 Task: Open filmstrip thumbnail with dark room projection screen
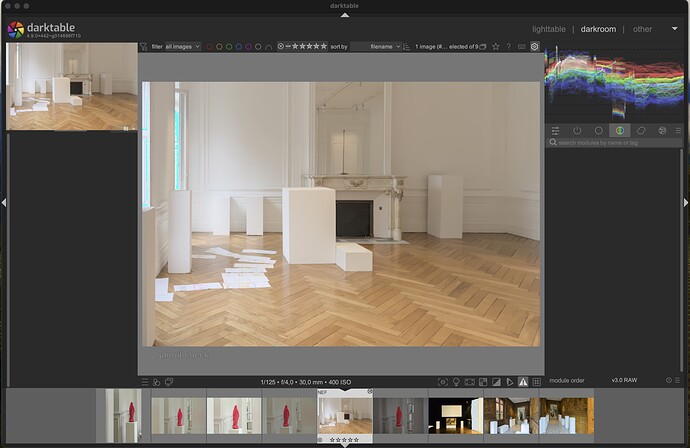click(x=455, y=416)
